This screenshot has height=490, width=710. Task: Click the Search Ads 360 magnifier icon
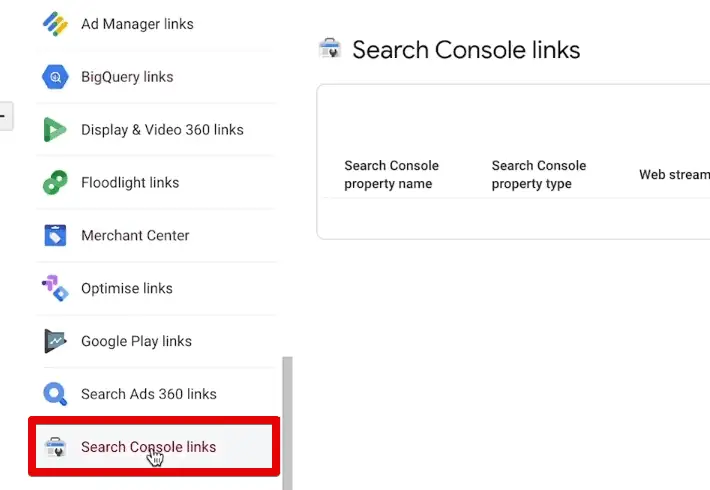pyautogui.click(x=55, y=394)
